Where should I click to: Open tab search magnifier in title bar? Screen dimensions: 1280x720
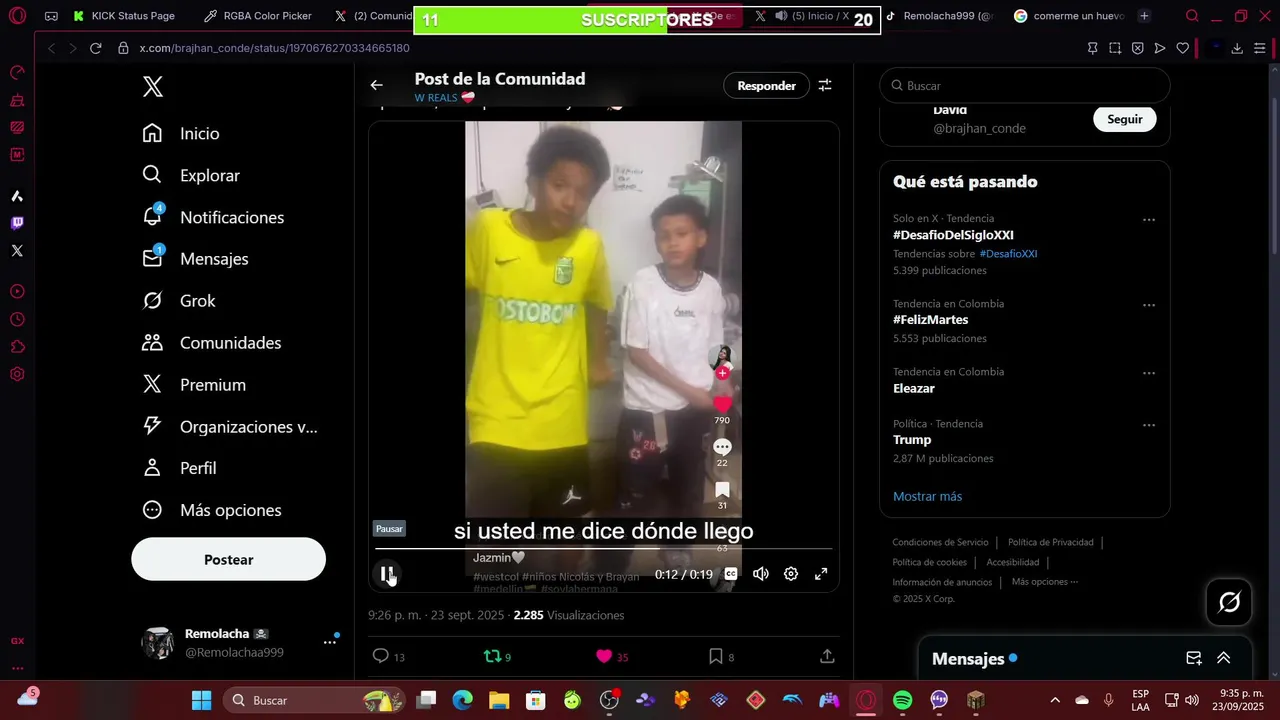tap(1192, 16)
